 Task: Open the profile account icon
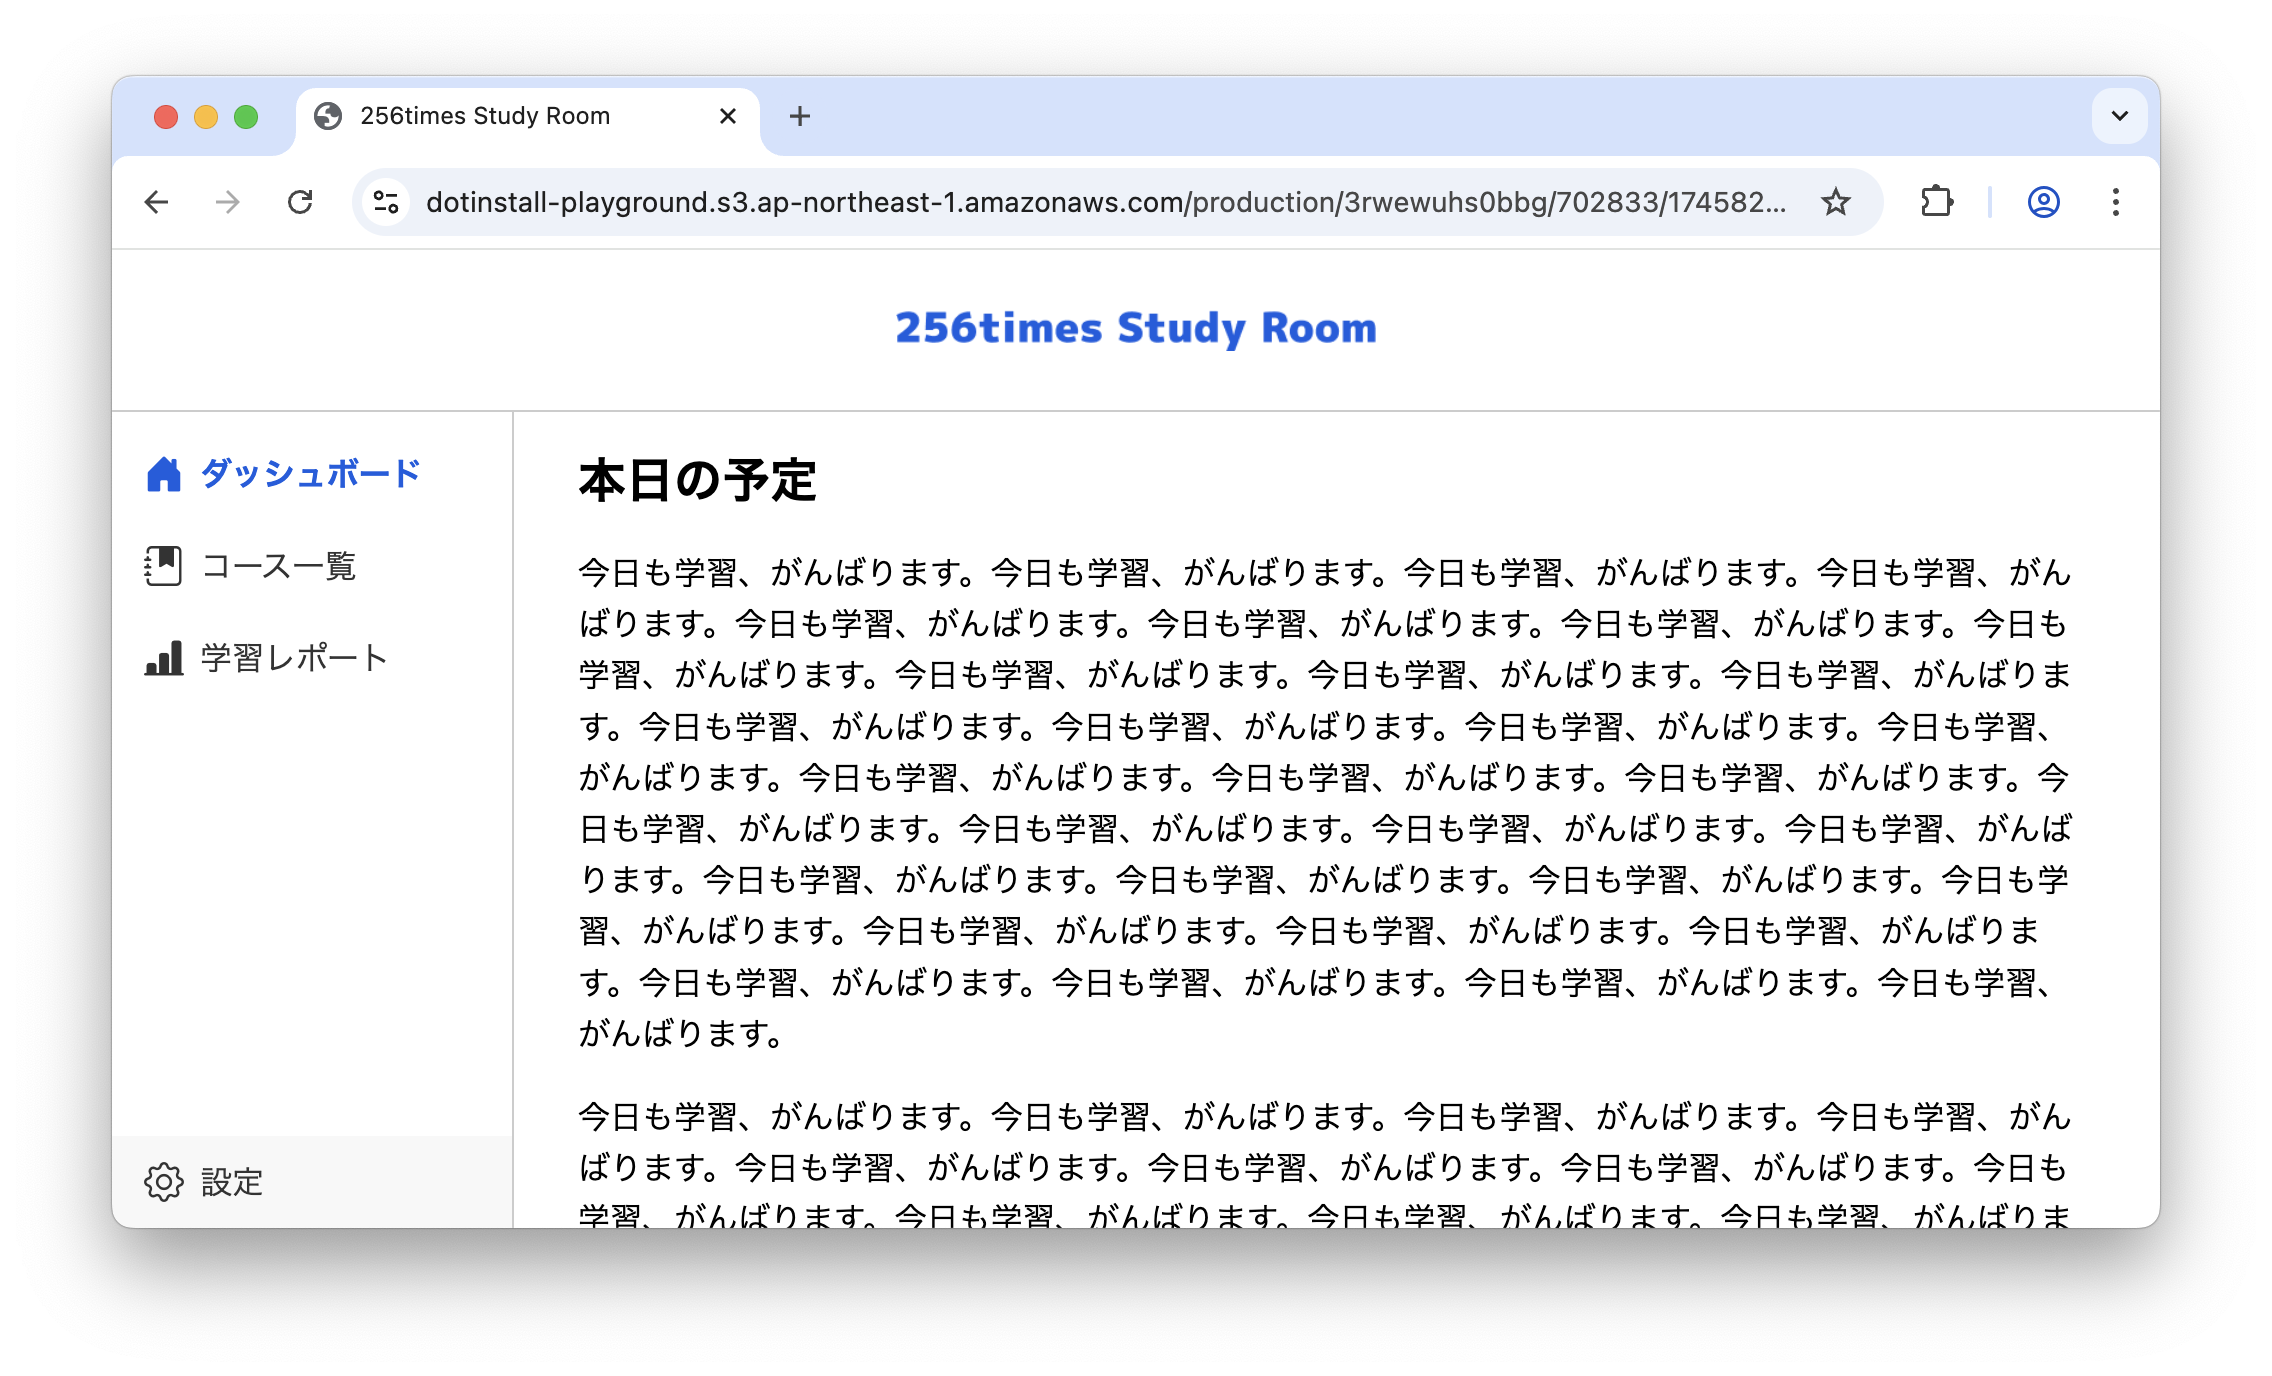pyautogui.click(x=2043, y=202)
